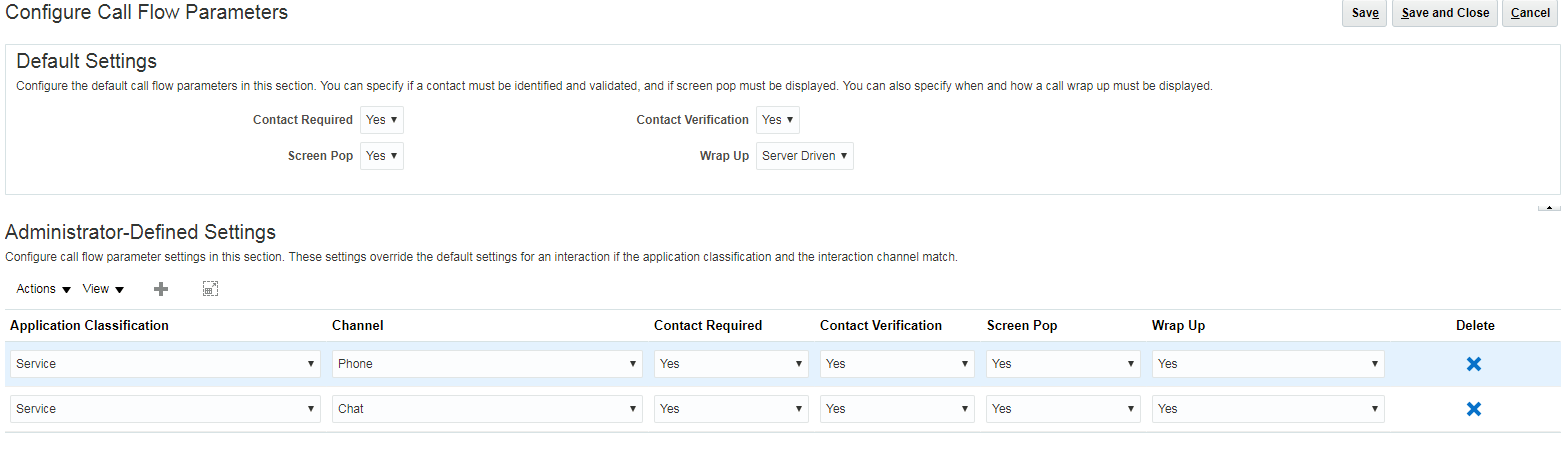The width and height of the screenshot is (1564, 455).
Task: Delete the Service Phone row
Action: pyautogui.click(x=1473, y=364)
